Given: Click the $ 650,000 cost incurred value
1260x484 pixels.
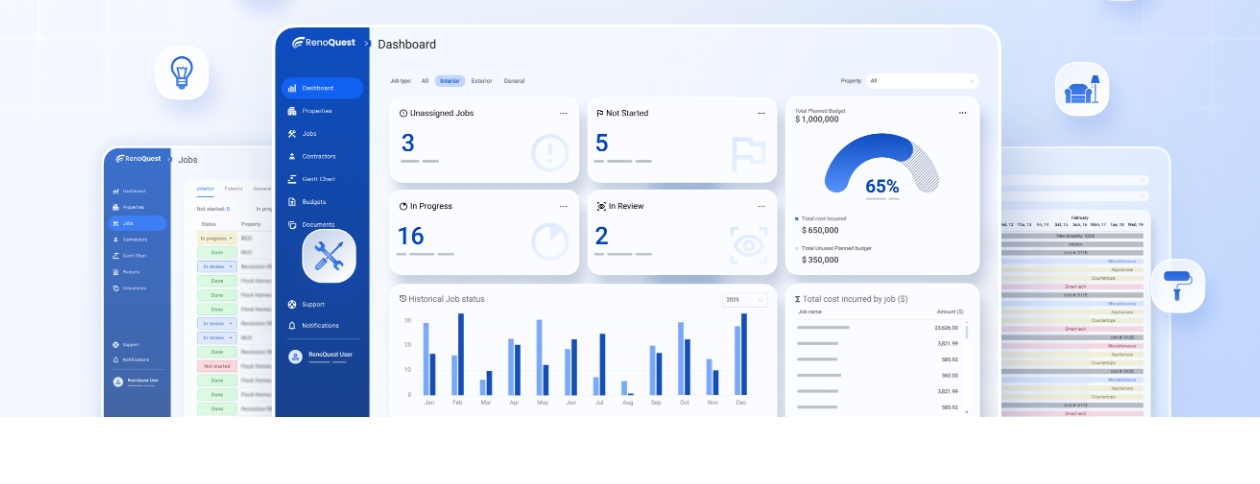Looking at the screenshot, I should click(820, 230).
